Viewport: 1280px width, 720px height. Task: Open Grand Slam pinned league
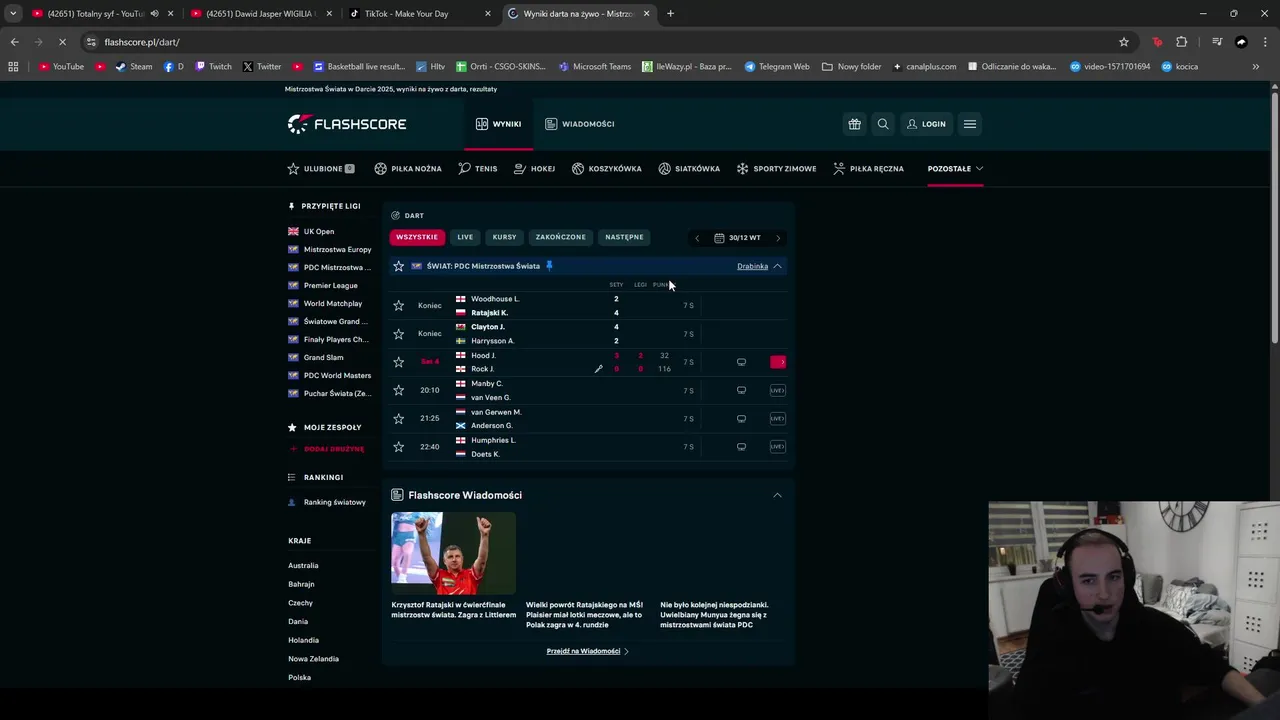(x=323, y=357)
